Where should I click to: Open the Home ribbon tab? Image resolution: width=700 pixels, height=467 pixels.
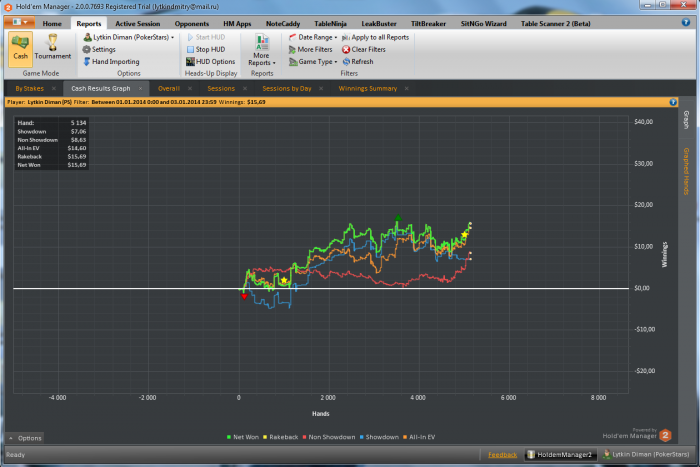52,24
